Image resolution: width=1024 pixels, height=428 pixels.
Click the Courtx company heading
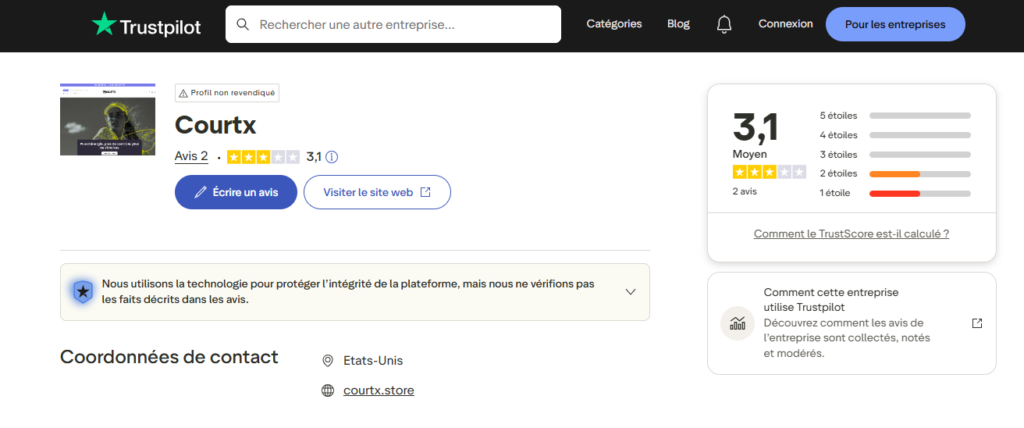click(x=216, y=125)
